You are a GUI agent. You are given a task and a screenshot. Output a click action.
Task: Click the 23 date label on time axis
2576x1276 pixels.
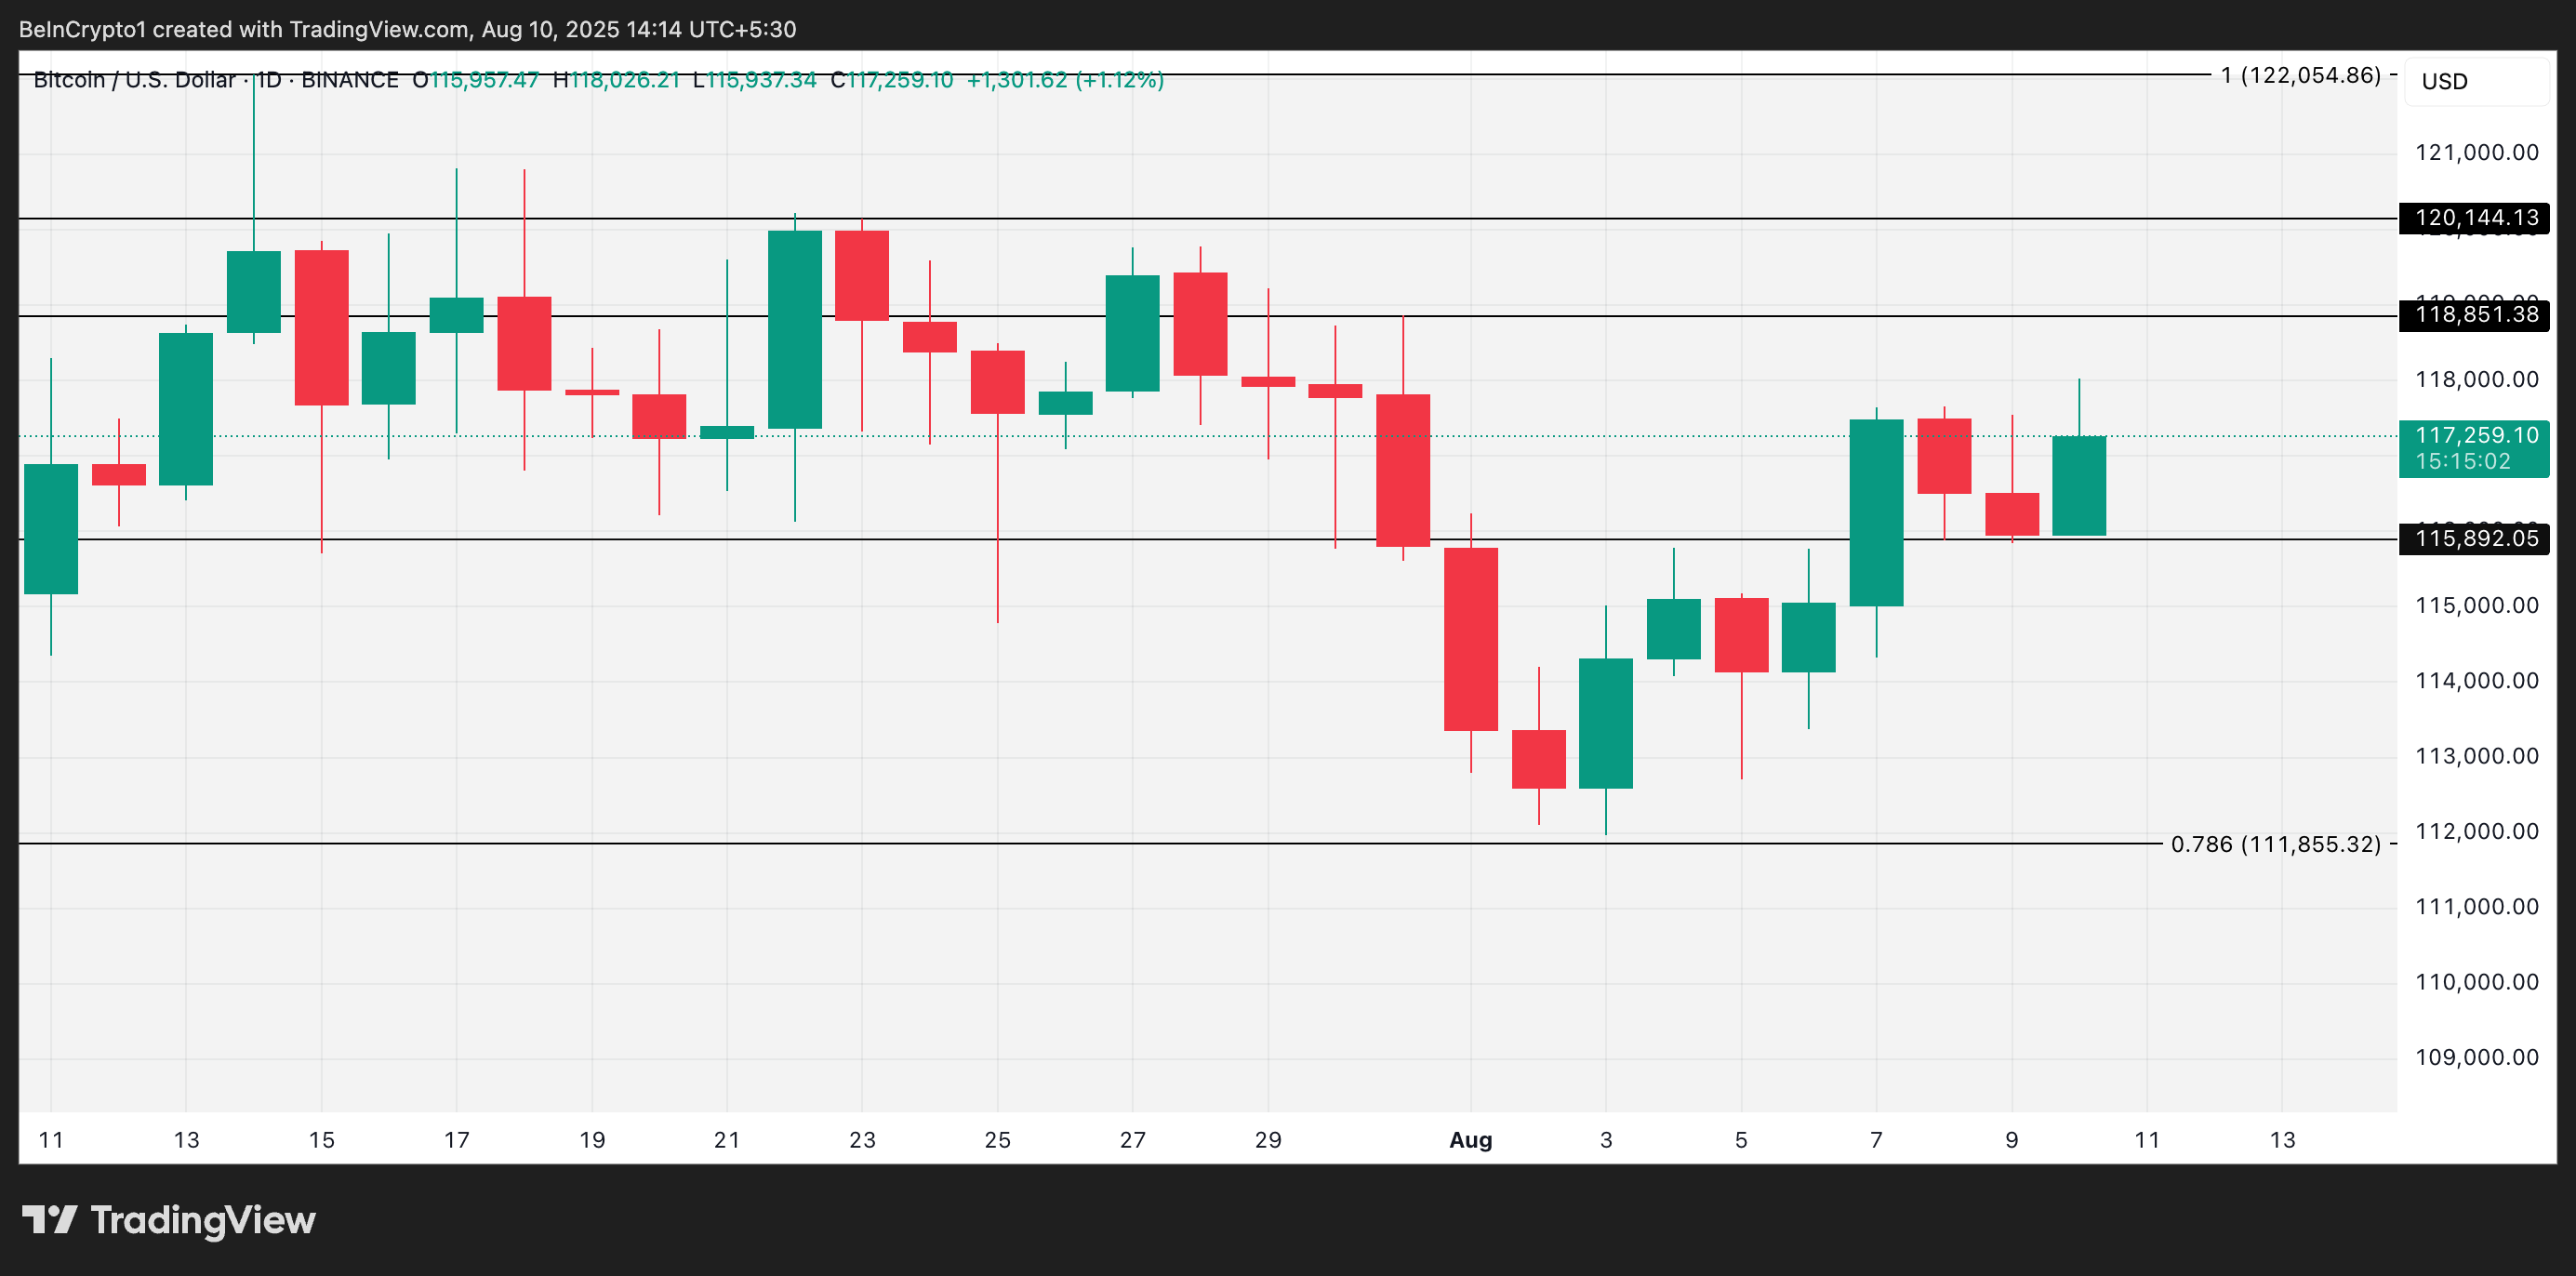862,1140
